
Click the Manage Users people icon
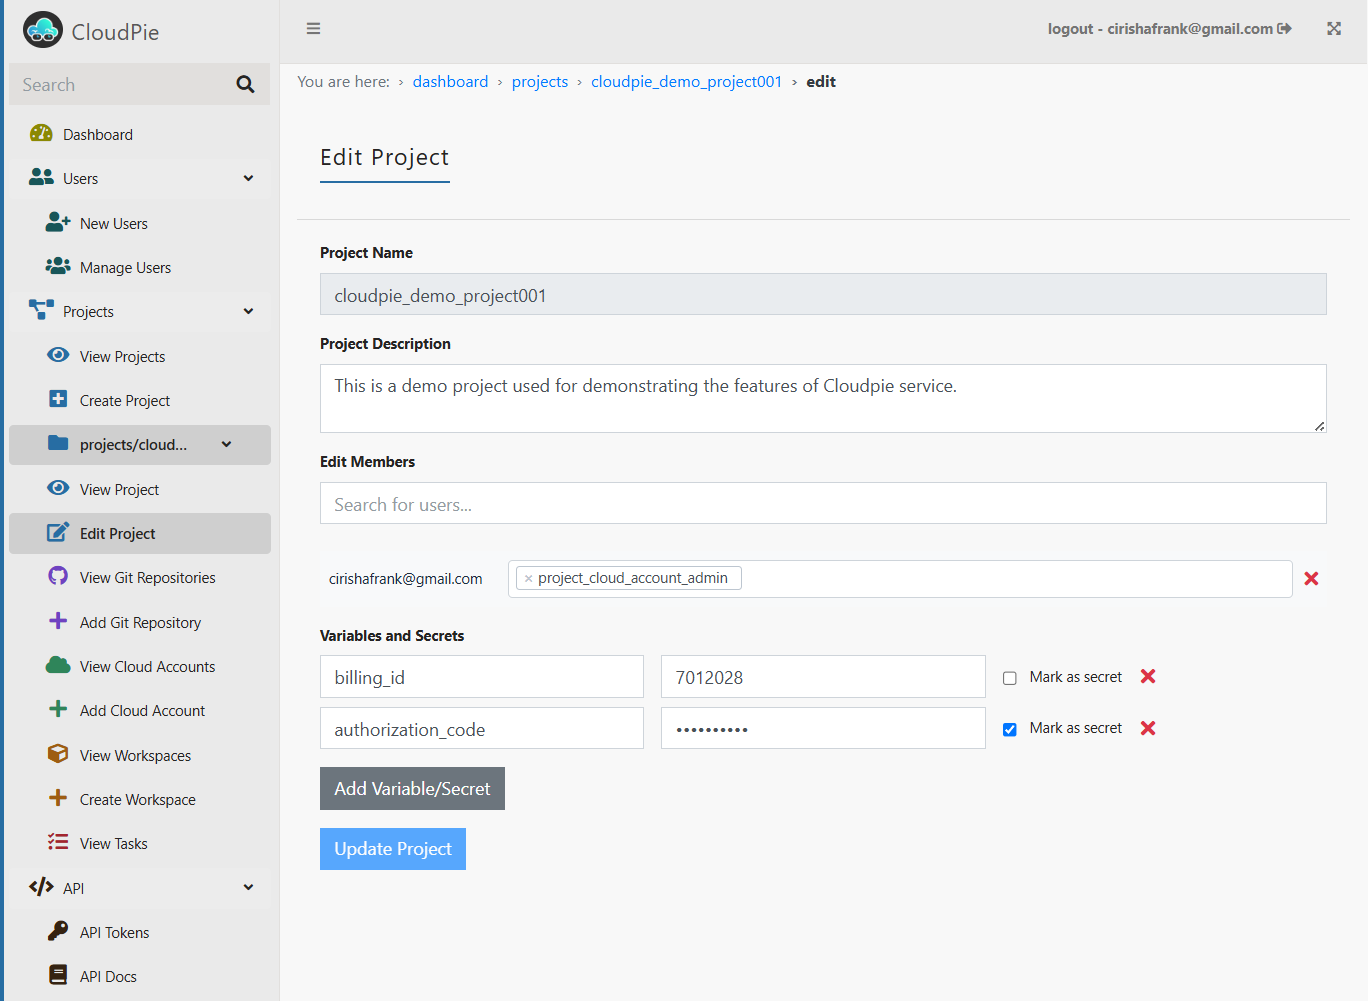coord(58,266)
